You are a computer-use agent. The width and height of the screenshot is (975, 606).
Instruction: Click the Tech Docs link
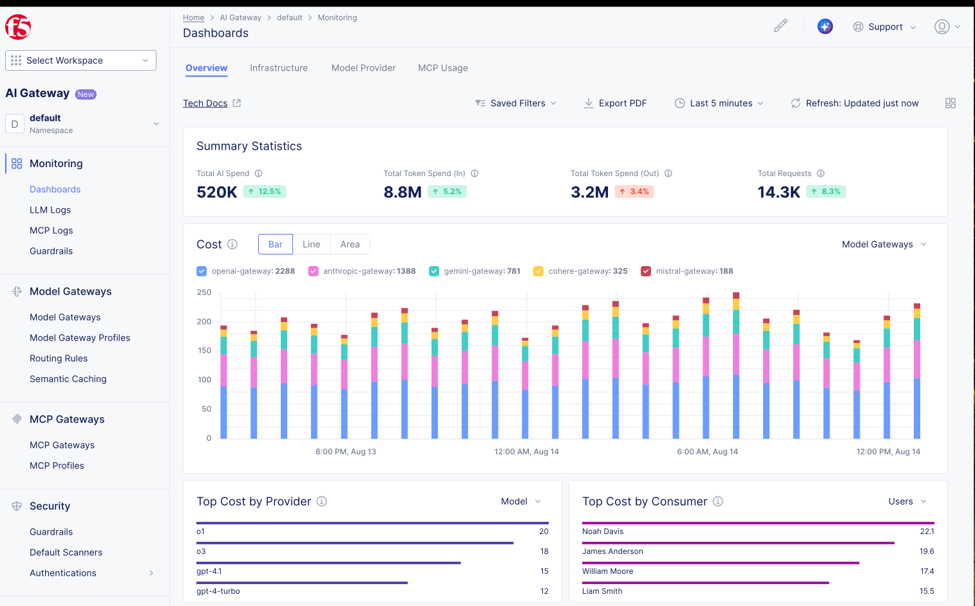tap(205, 103)
